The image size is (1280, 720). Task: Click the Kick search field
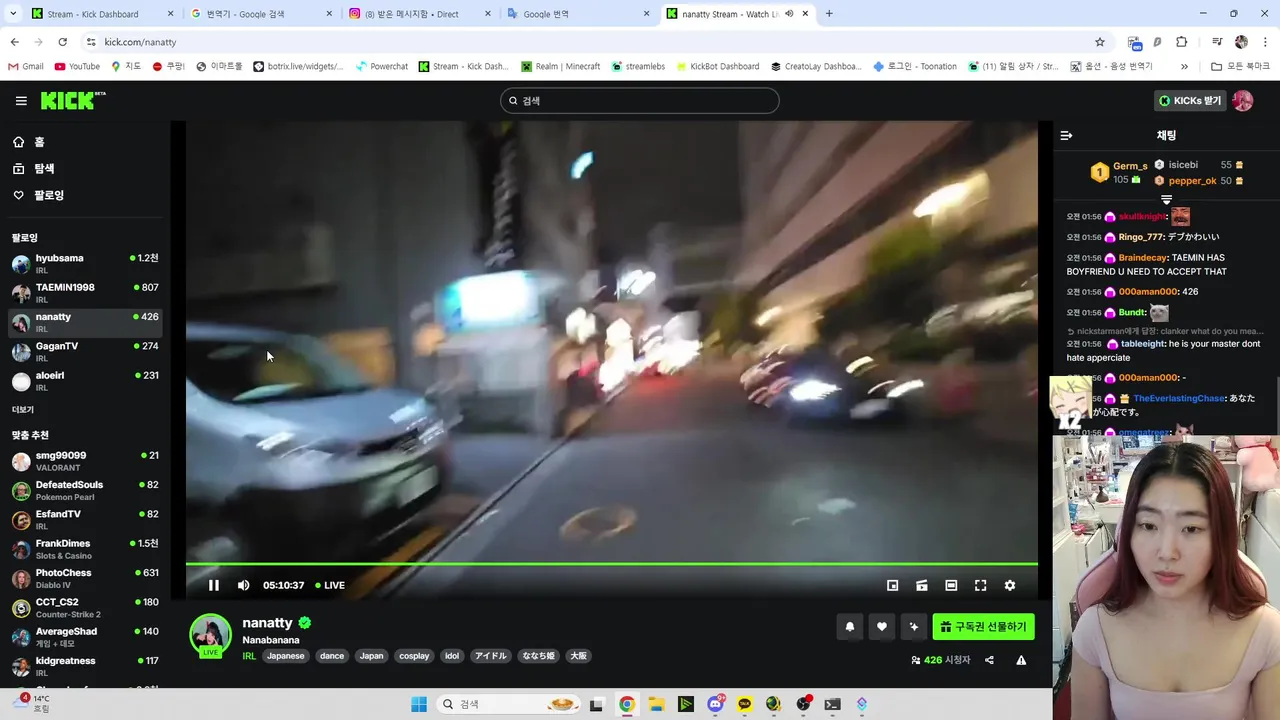click(x=640, y=101)
